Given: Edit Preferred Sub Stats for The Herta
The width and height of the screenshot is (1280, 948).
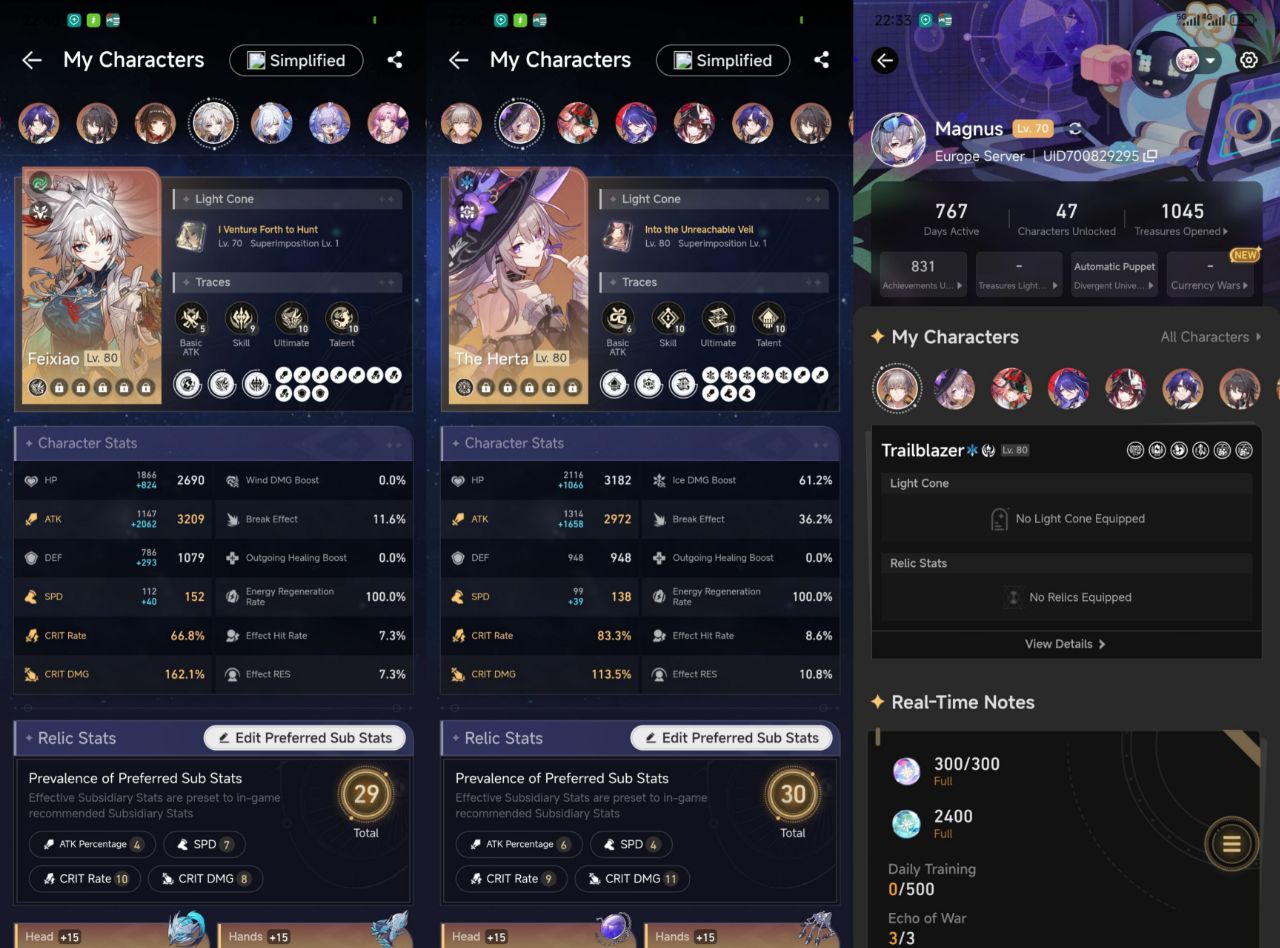Looking at the screenshot, I should tap(734, 738).
